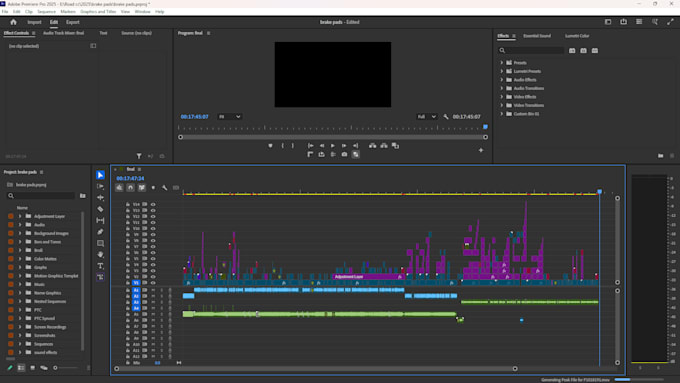Select the Razor tool
The image size is (680, 383).
click(x=100, y=209)
